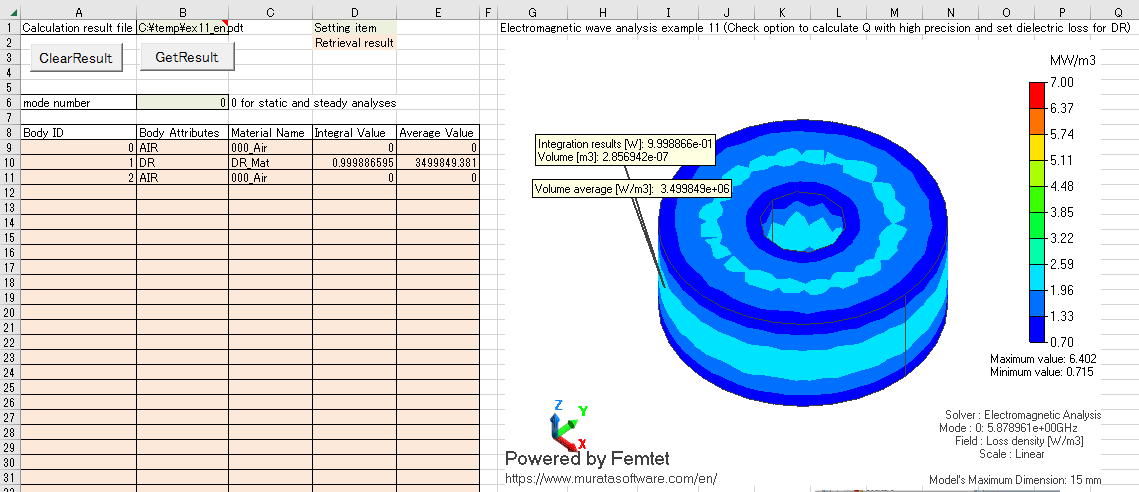Select column A header
The width and height of the screenshot is (1139, 492).
(x=78, y=12)
